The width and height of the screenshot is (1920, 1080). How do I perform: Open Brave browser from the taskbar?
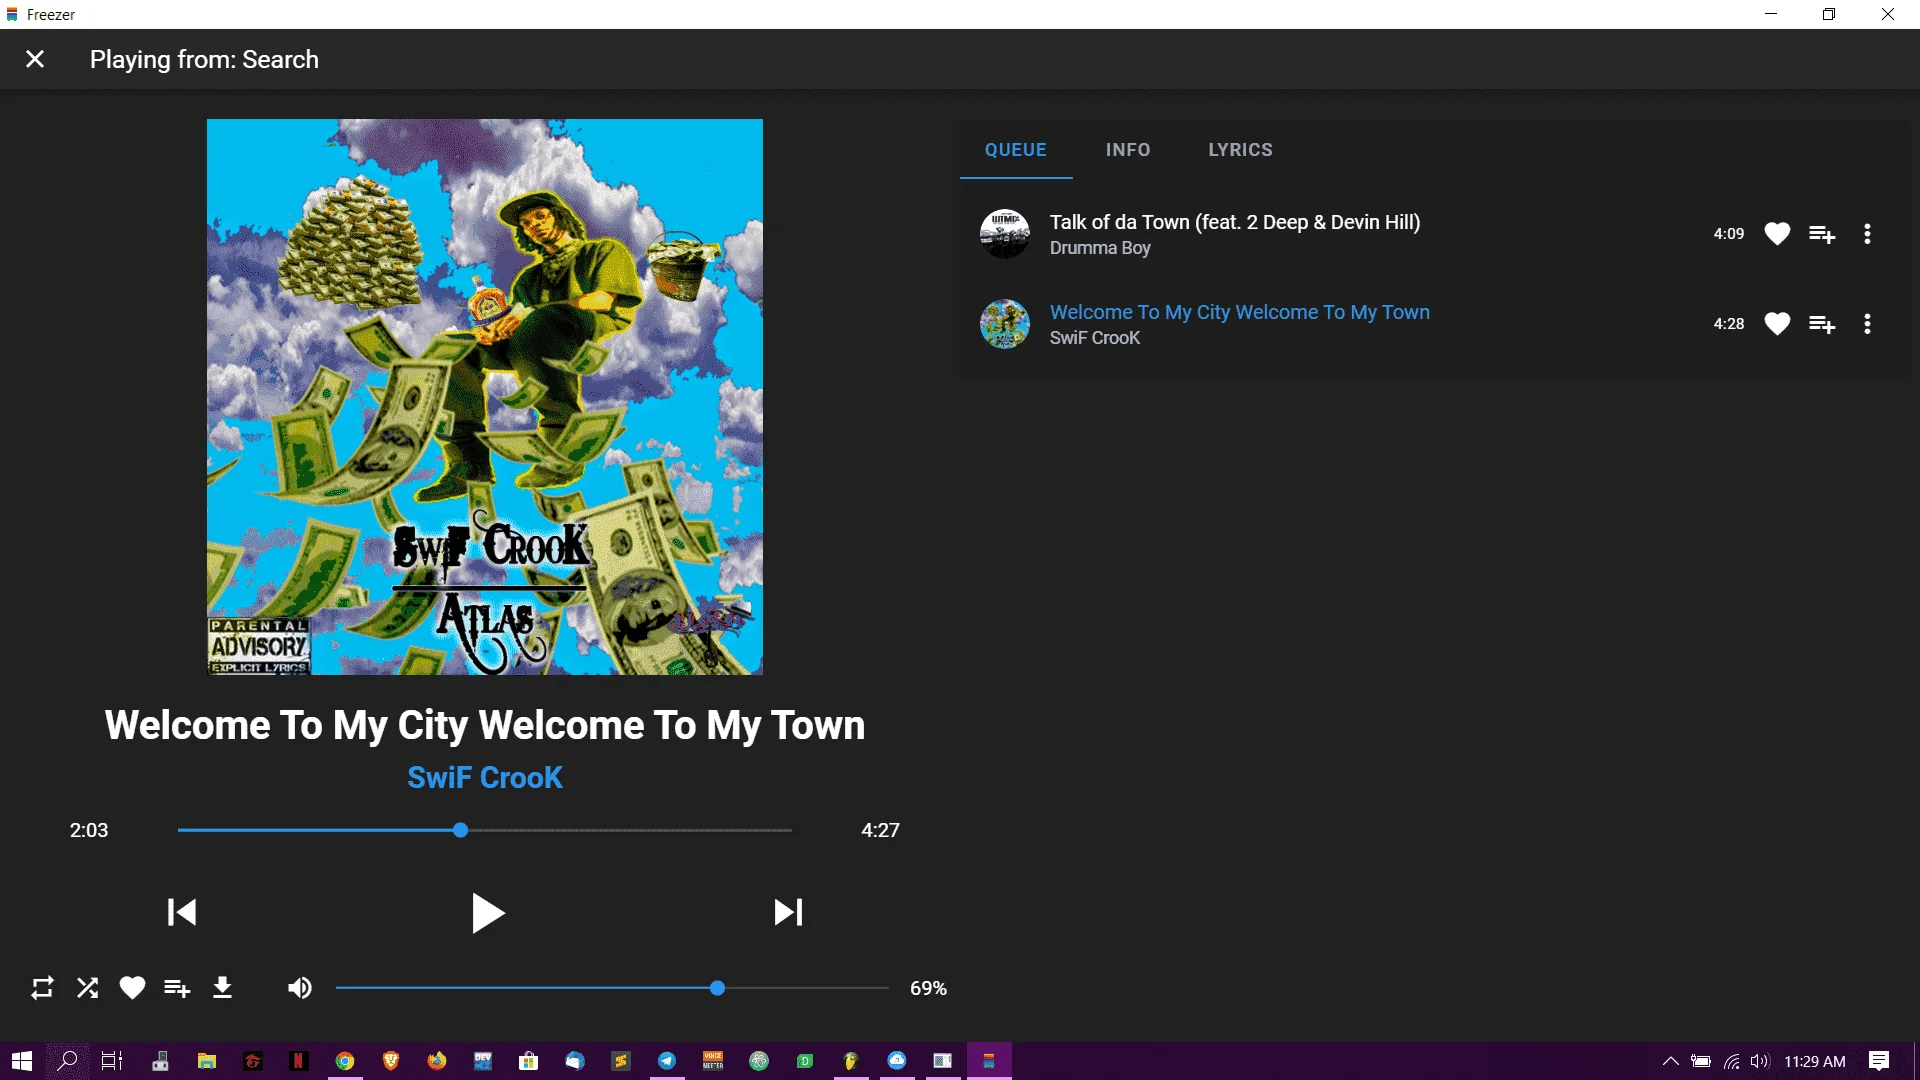[391, 1061]
